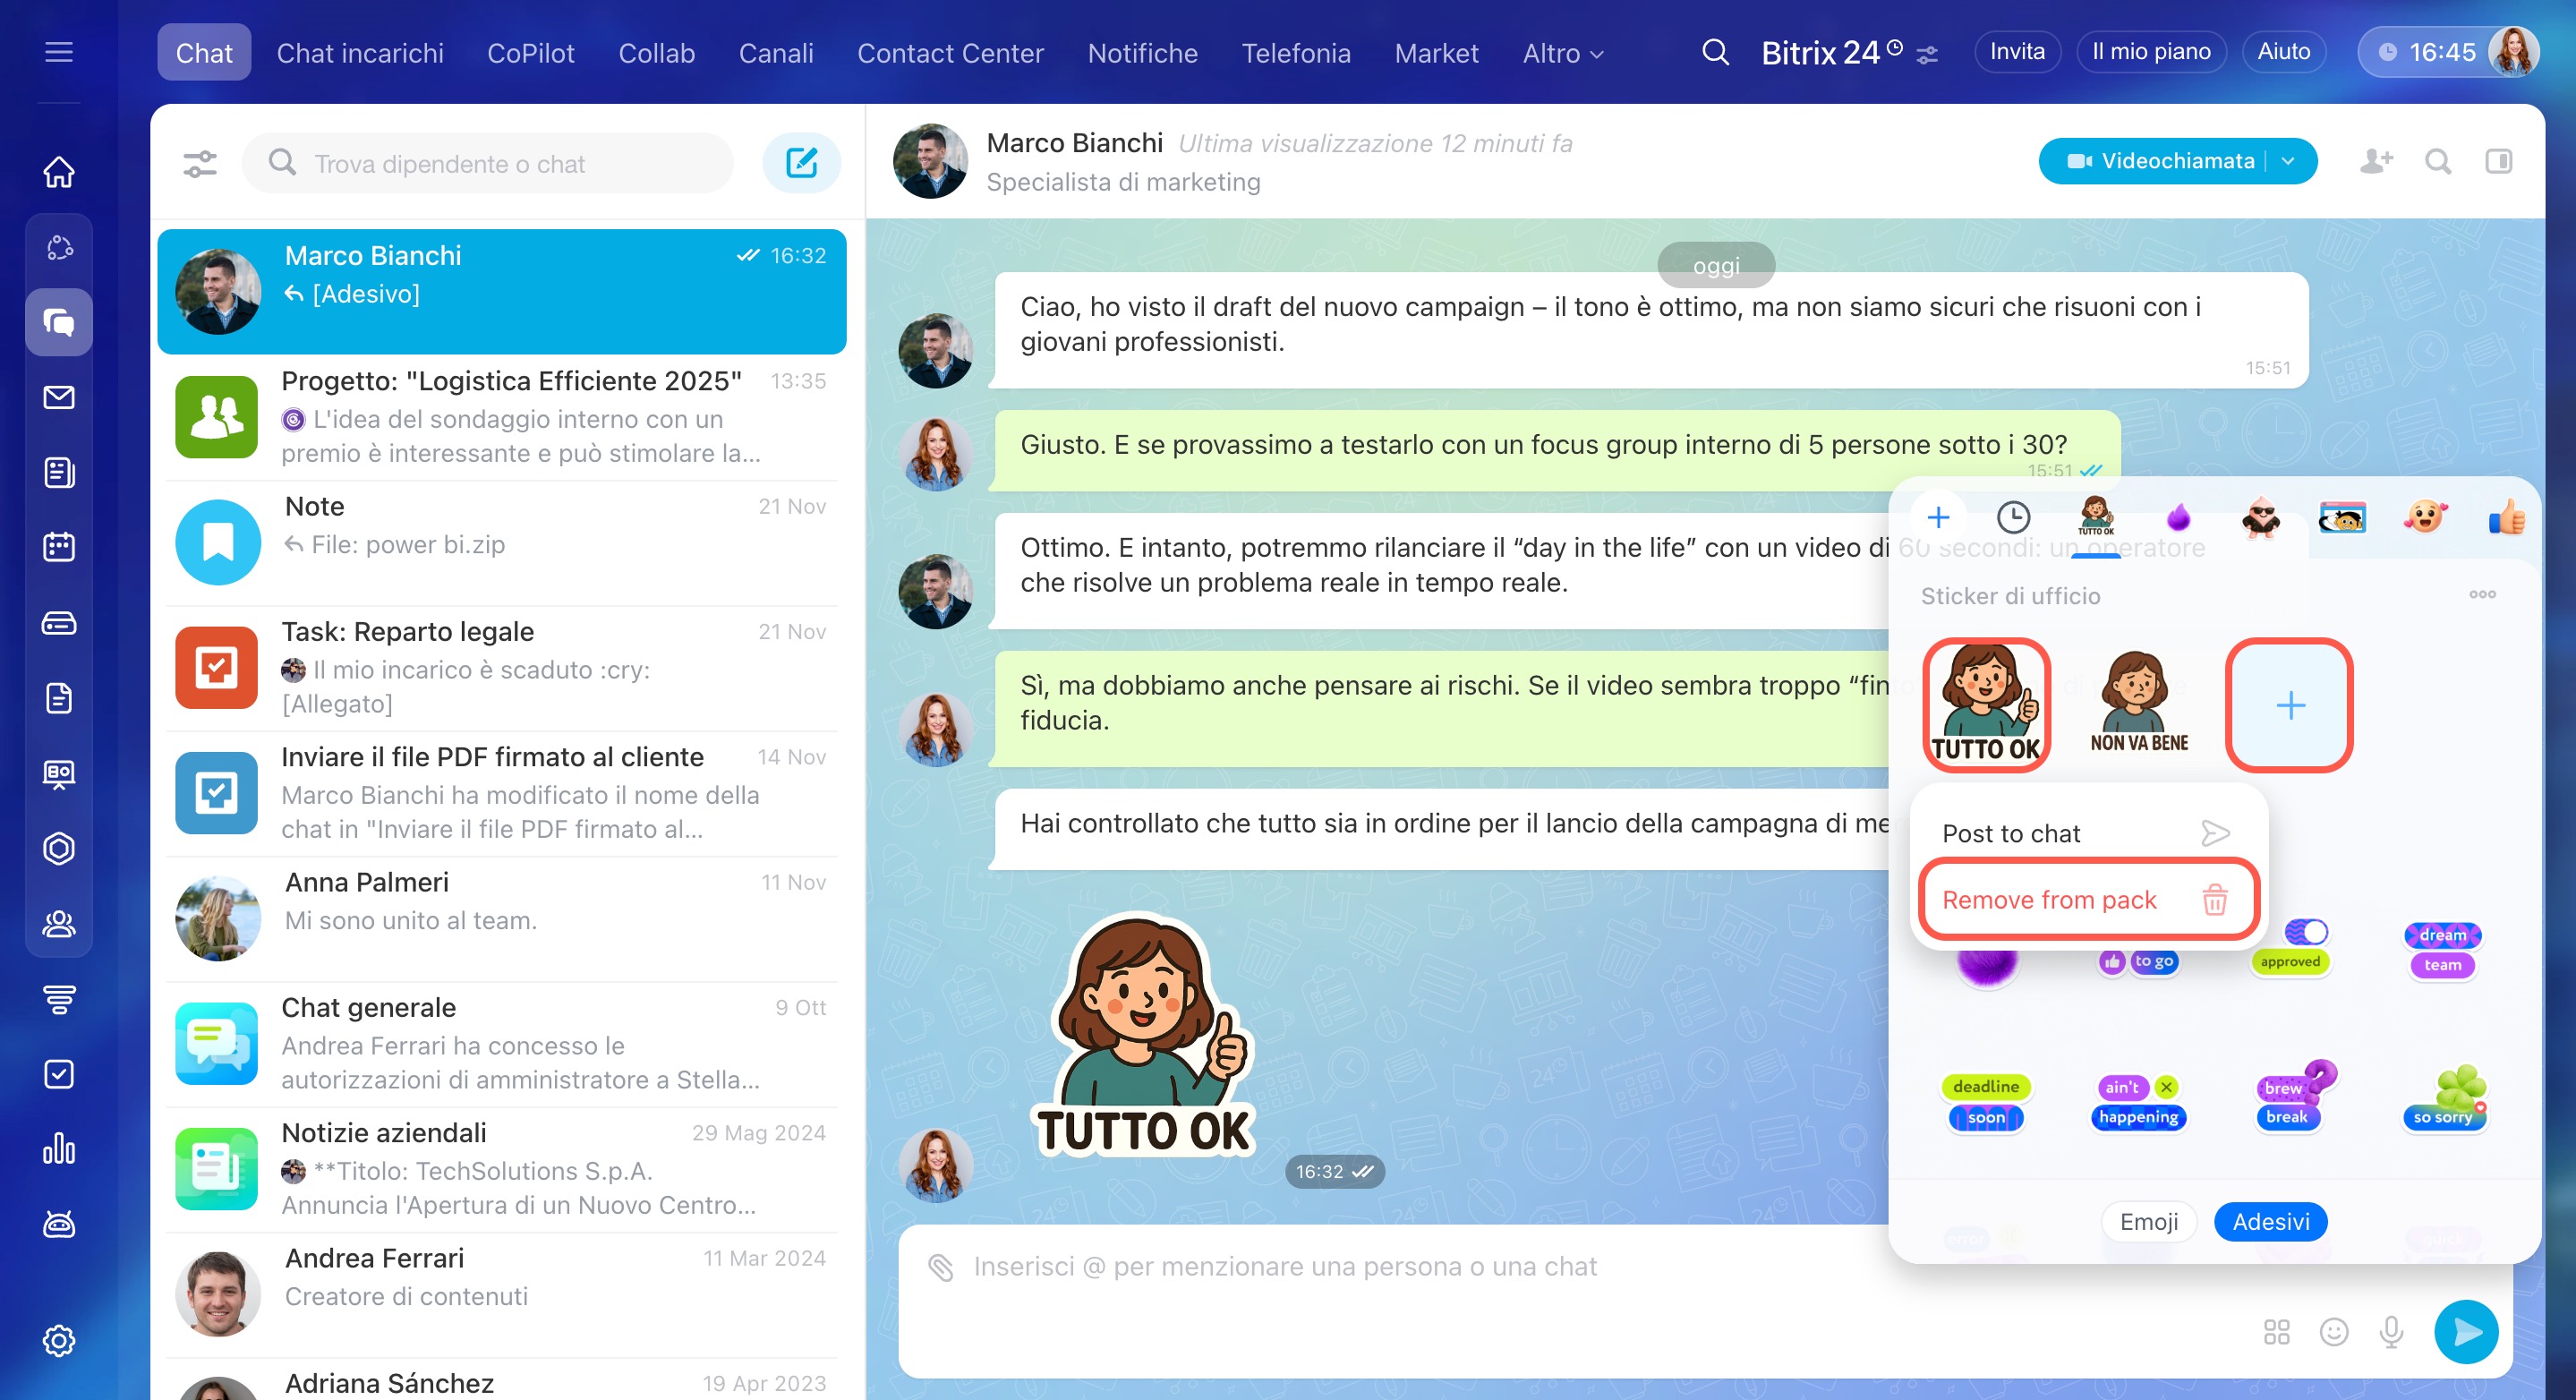
Task: Click the blue send message button
Action: coord(2465,1332)
